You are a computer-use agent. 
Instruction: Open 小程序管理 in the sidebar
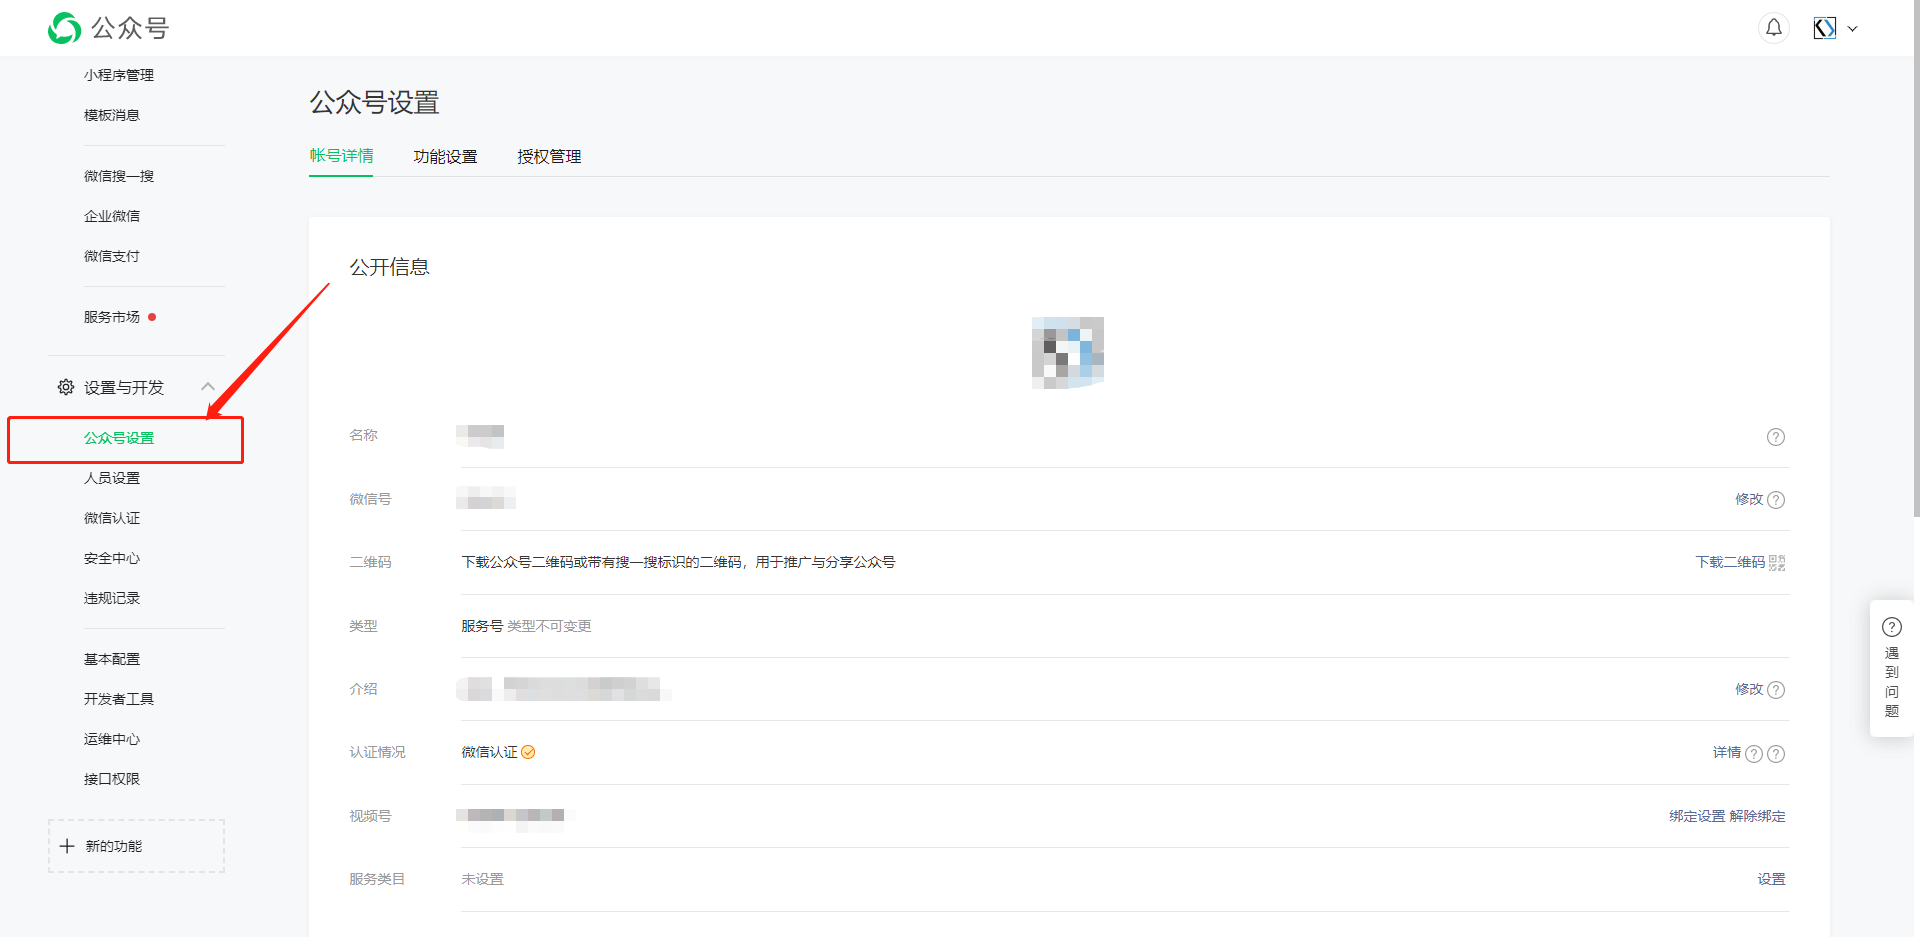tap(119, 75)
